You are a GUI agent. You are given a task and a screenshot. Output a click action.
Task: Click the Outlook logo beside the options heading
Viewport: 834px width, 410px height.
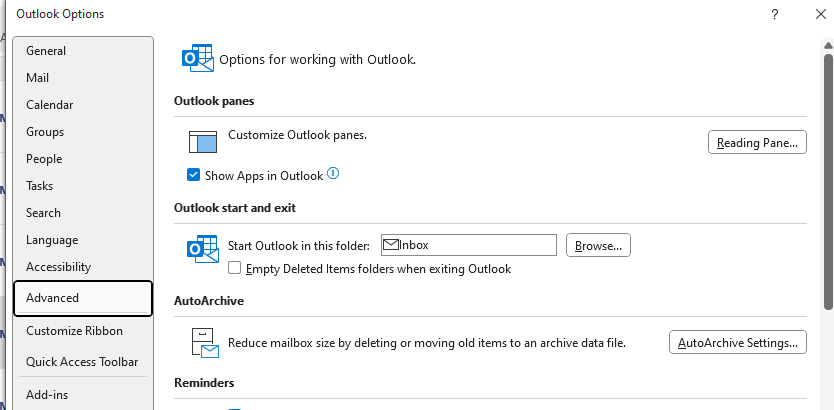pyautogui.click(x=198, y=58)
